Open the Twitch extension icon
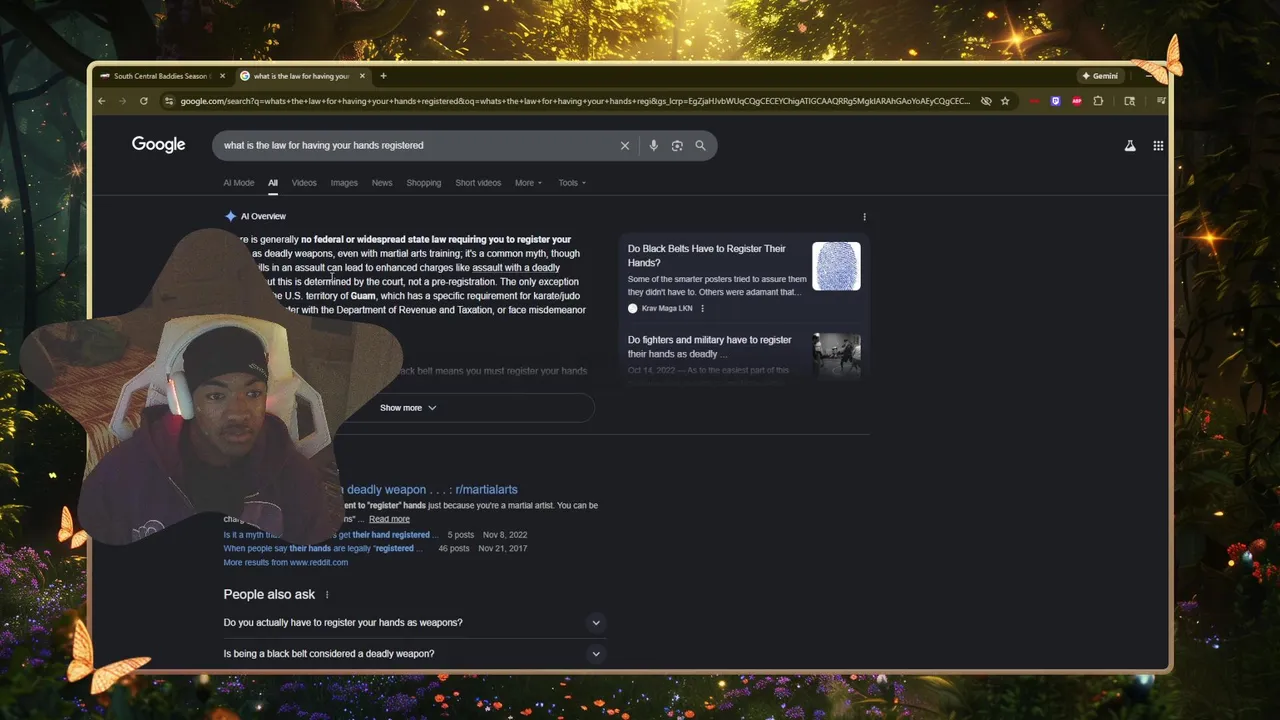Image resolution: width=1280 pixels, height=720 pixels. click(x=1055, y=101)
